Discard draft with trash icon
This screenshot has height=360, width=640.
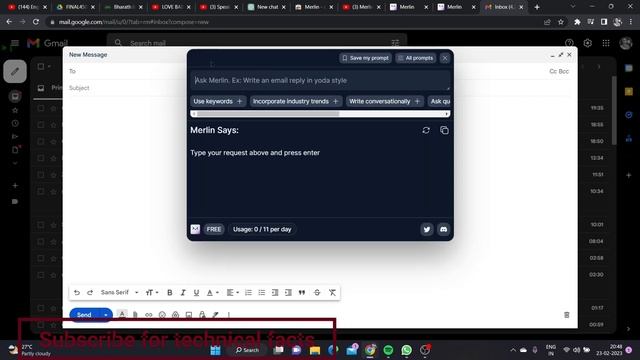tap(567, 315)
